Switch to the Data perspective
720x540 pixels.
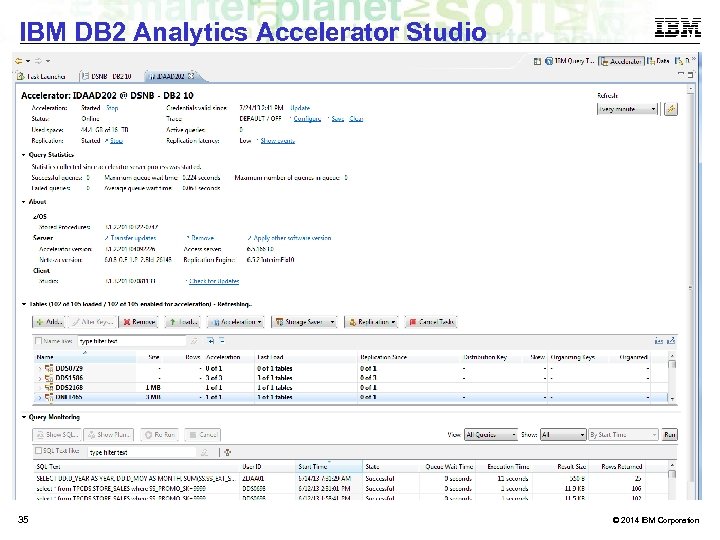(x=658, y=61)
